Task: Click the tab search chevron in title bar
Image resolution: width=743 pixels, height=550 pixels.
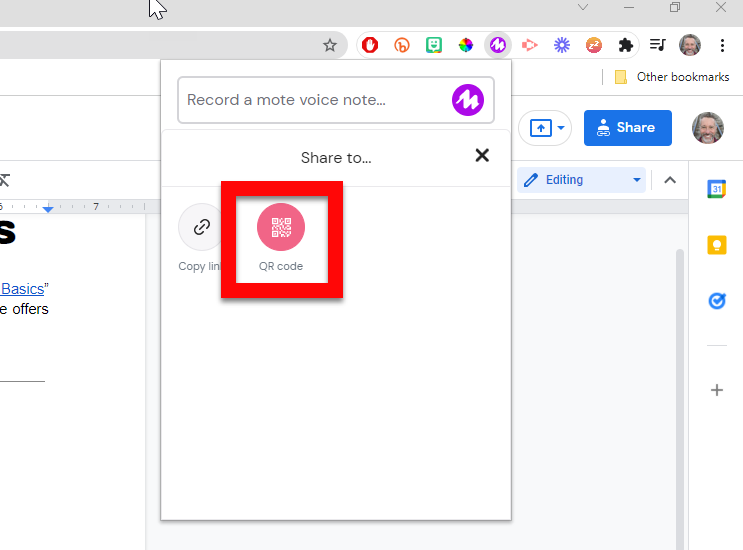Action: point(583,7)
